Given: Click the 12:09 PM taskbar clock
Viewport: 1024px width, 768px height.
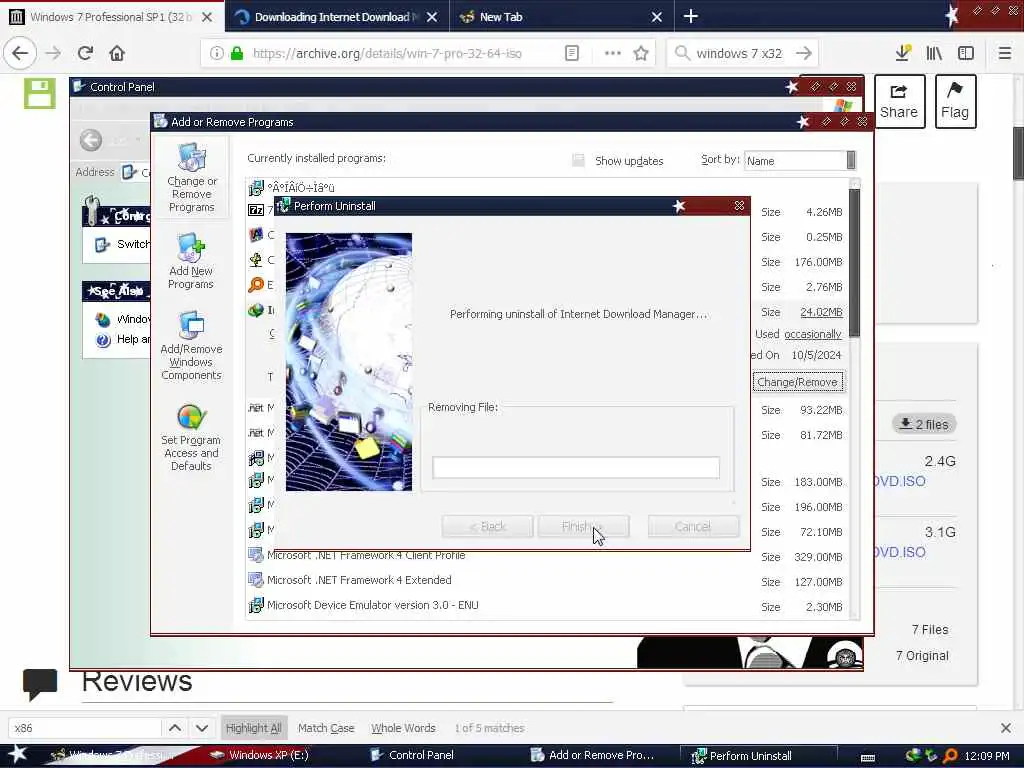Looking at the screenshot, I should pyautogui.click(x=987, y=756).
